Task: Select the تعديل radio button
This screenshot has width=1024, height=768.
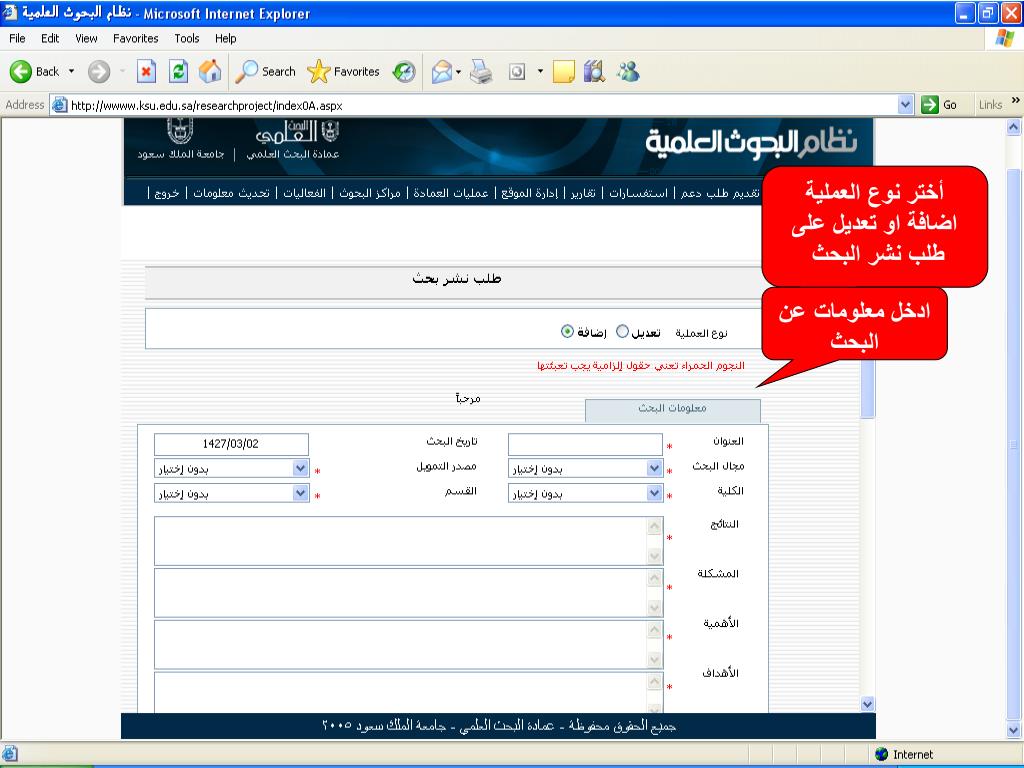Action: 622,332
